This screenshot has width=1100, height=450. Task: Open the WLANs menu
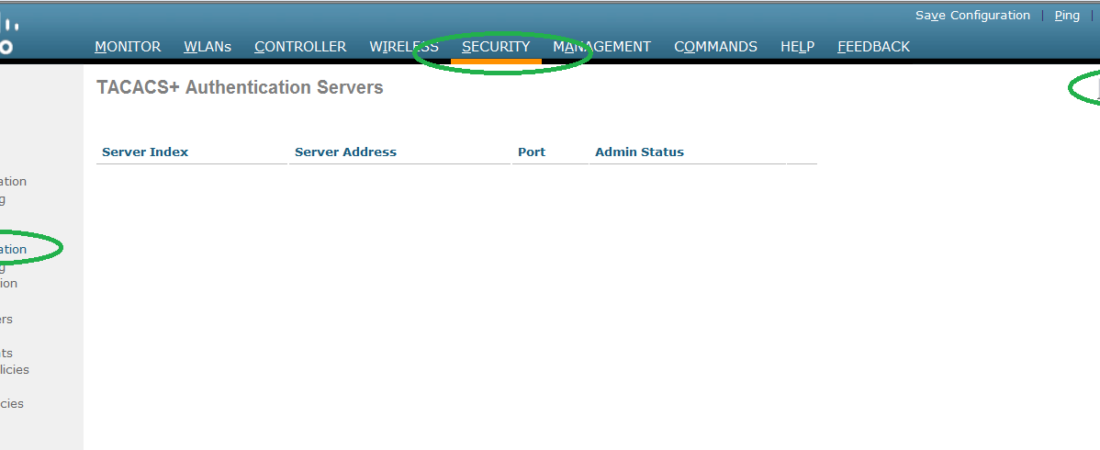(208, 46)
